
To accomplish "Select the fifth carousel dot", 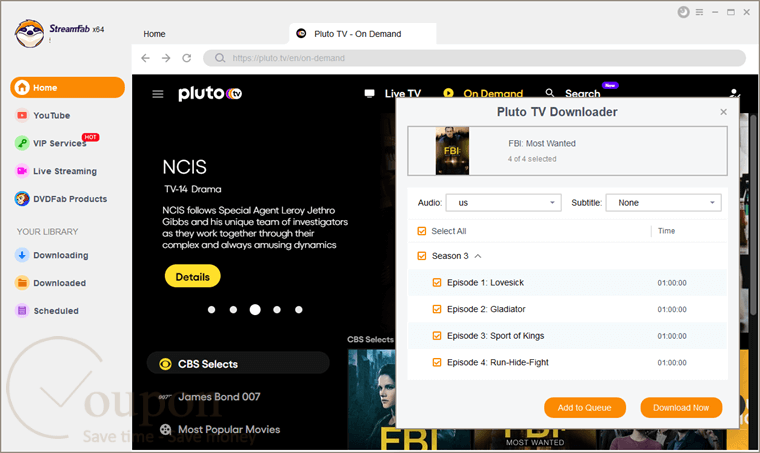I will 299,310.
